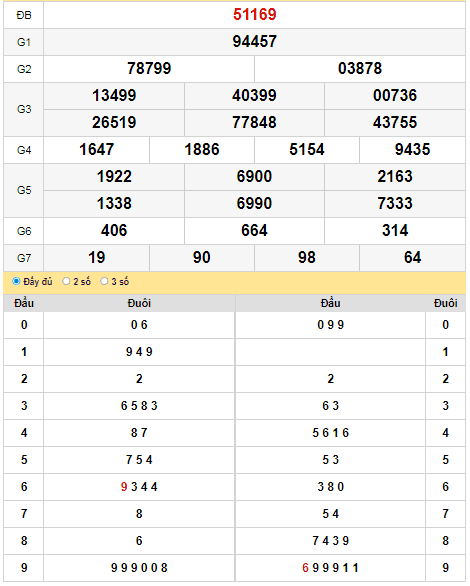Click the tail digits "6 5 8 3" cell

pos(139,405)
